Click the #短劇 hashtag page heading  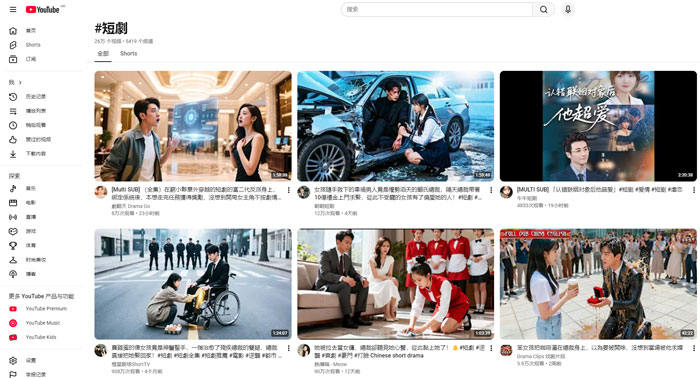[x=111, y=29]
